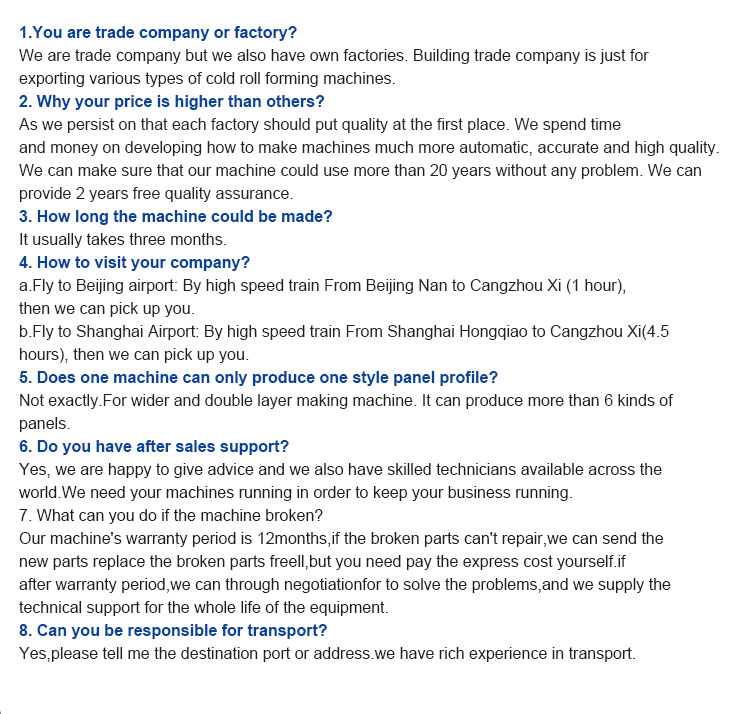Click 'It usually takes three months.' answer

point(123,240)
